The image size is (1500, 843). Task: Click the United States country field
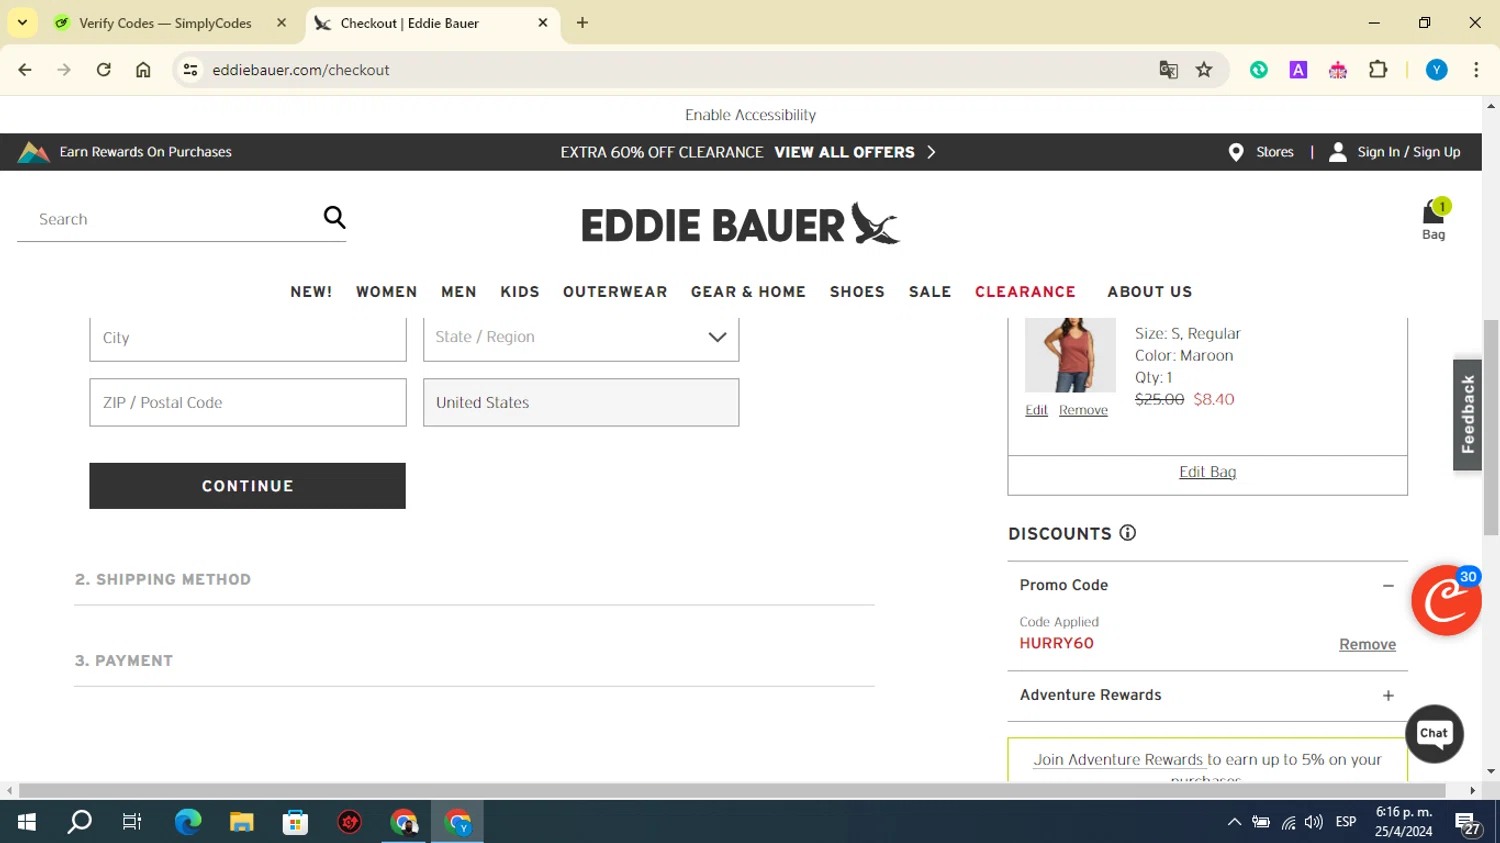pos(581,402)
